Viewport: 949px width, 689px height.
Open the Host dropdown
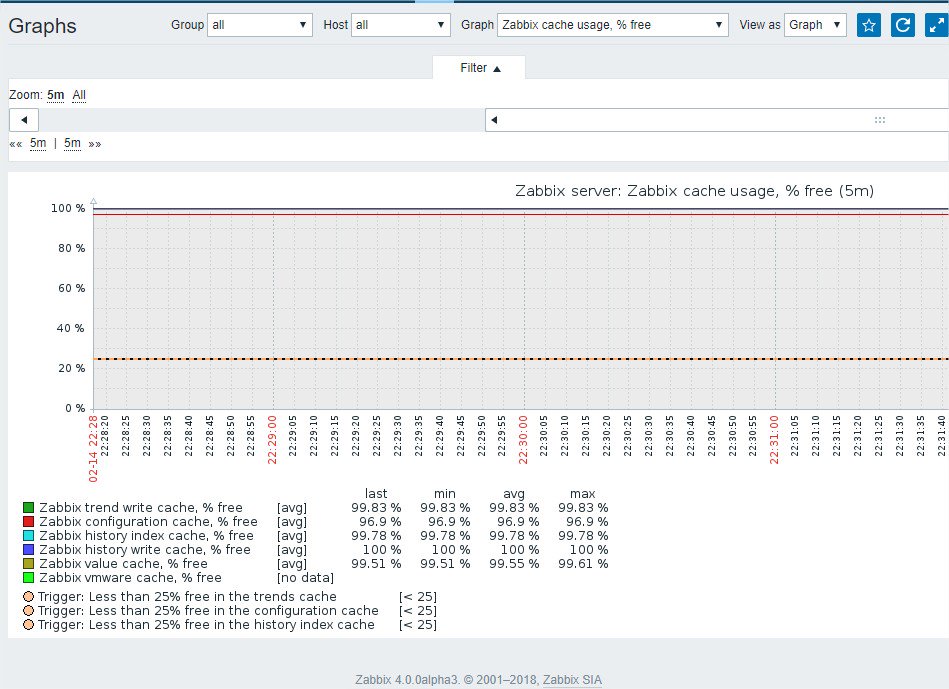click(401, 25)
